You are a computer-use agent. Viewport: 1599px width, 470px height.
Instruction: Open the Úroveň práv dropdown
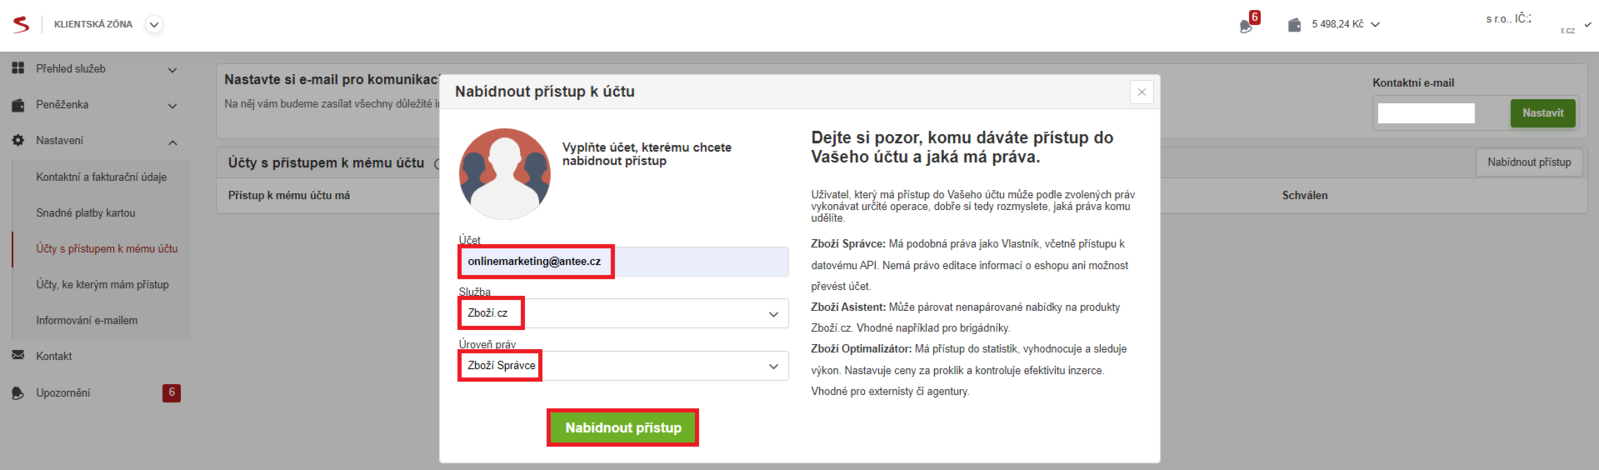coord(623,366)
